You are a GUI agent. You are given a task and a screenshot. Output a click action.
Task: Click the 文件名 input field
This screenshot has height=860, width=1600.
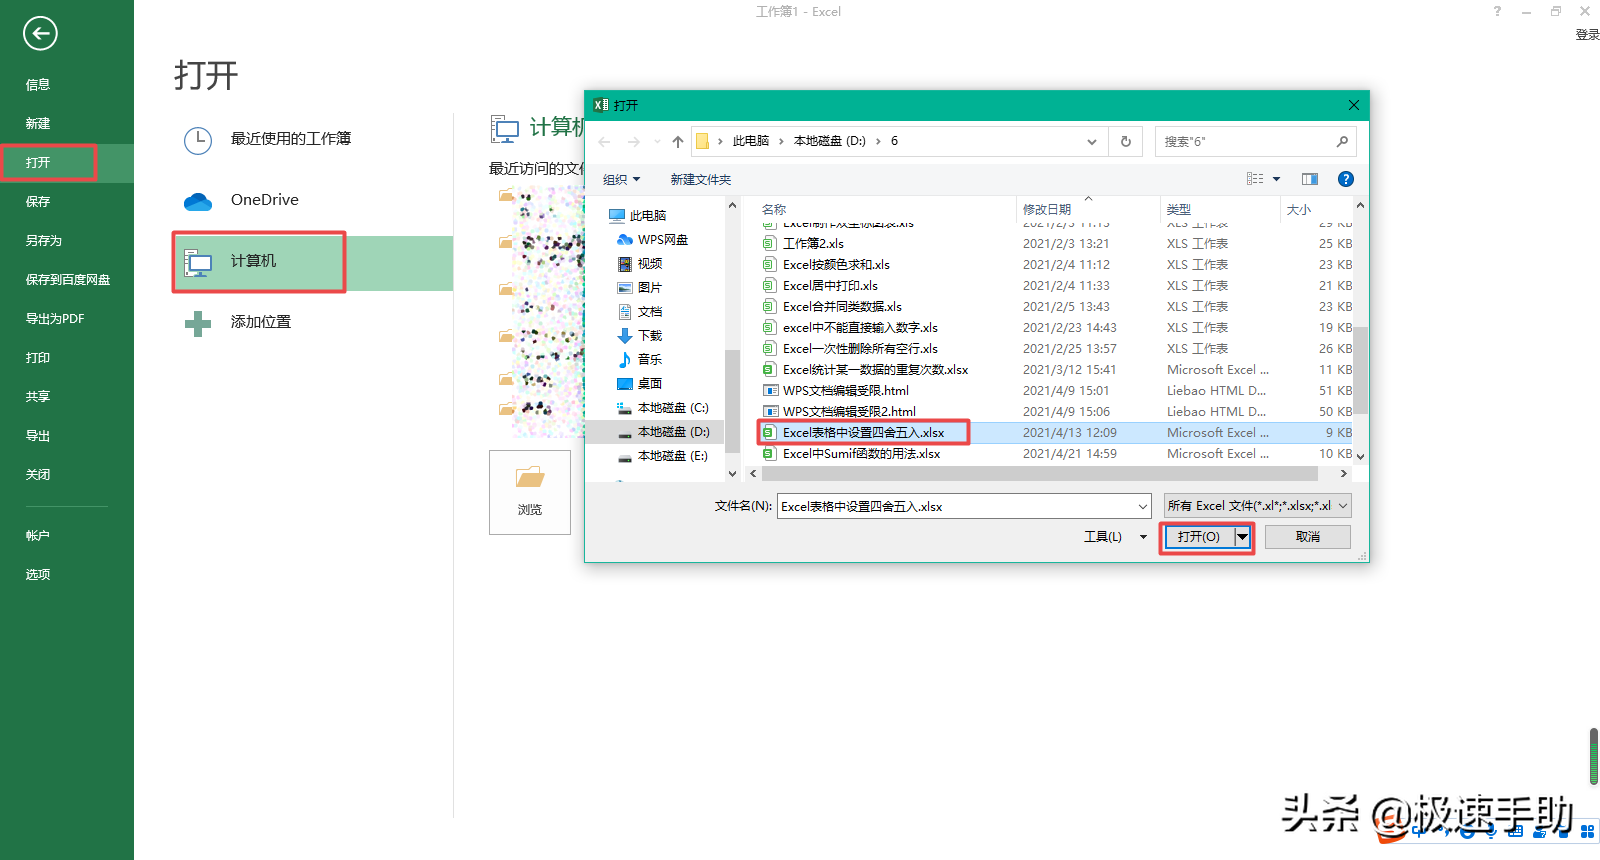(965, 507)
